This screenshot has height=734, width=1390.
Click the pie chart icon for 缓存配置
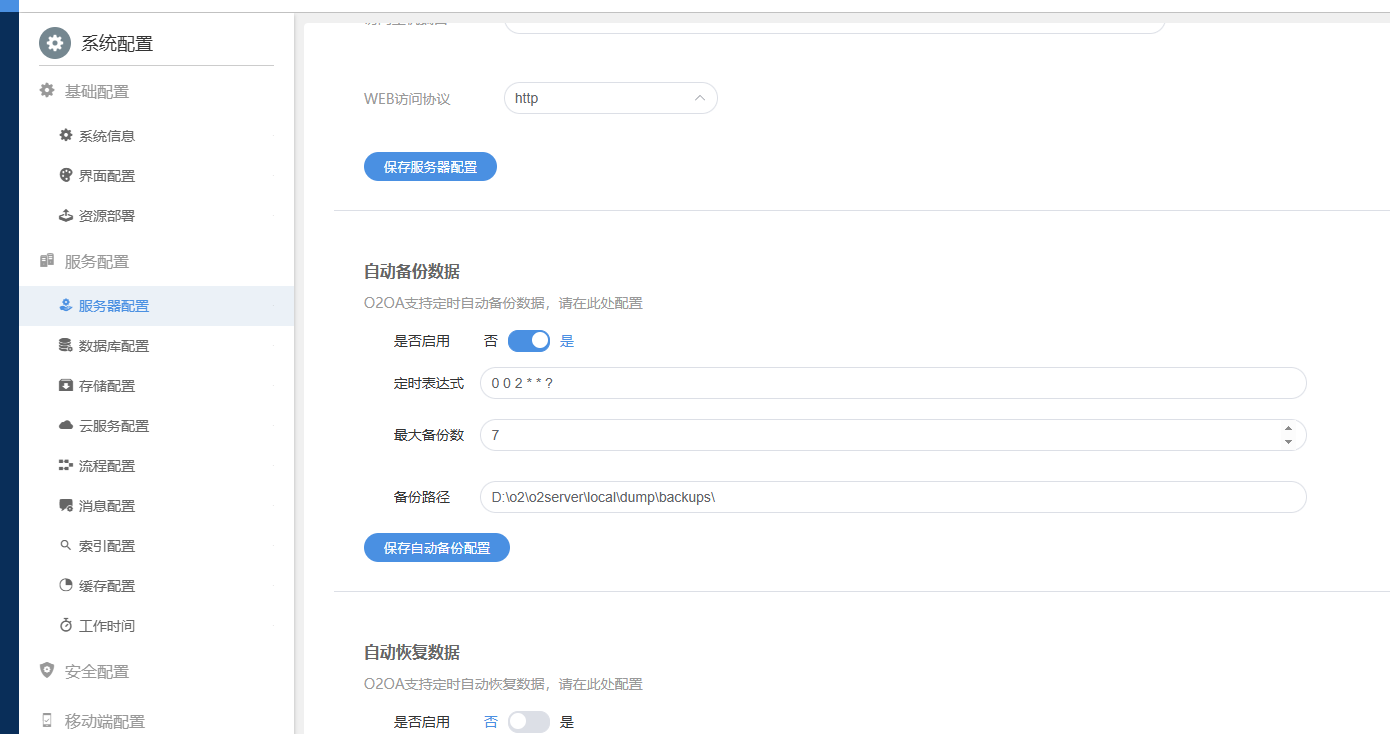(66, 585)
